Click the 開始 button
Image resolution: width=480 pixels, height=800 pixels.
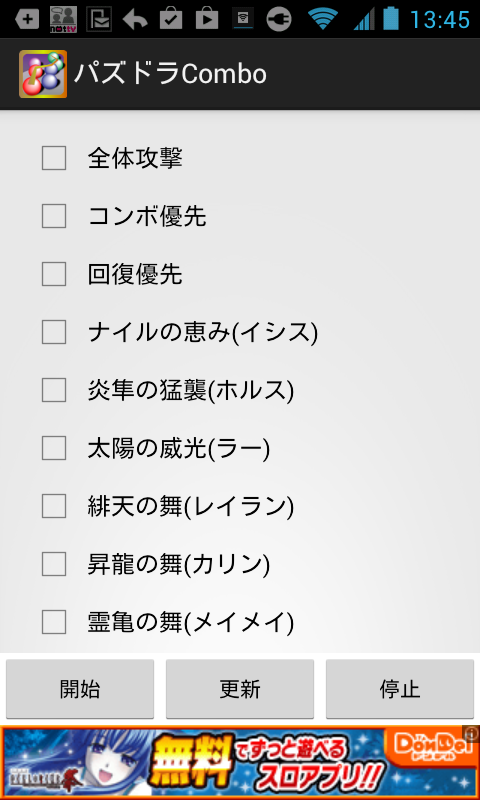pyautogui.click(x=80, y=689)
